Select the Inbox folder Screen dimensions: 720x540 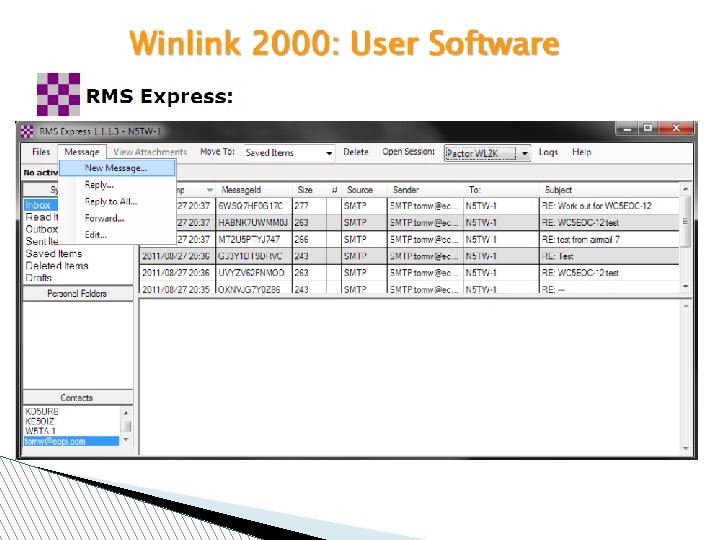(38, 205)
